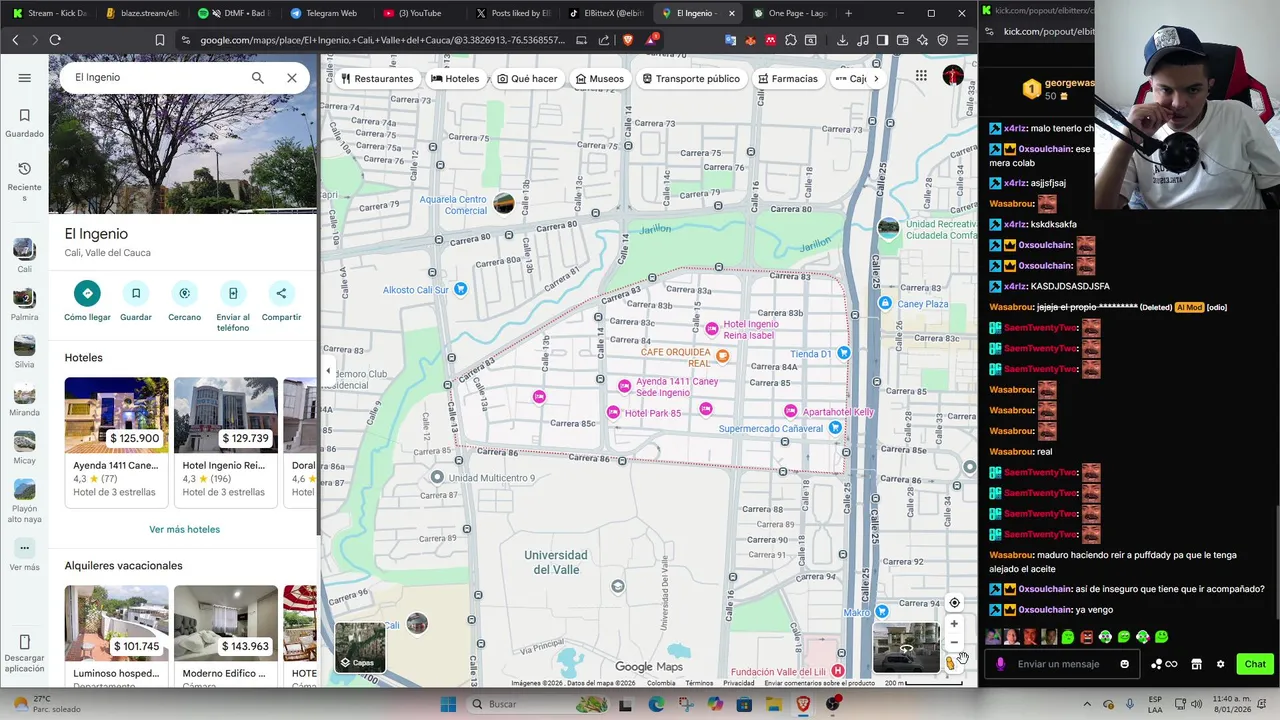Go back with the browser back arrow

[15, 40]
